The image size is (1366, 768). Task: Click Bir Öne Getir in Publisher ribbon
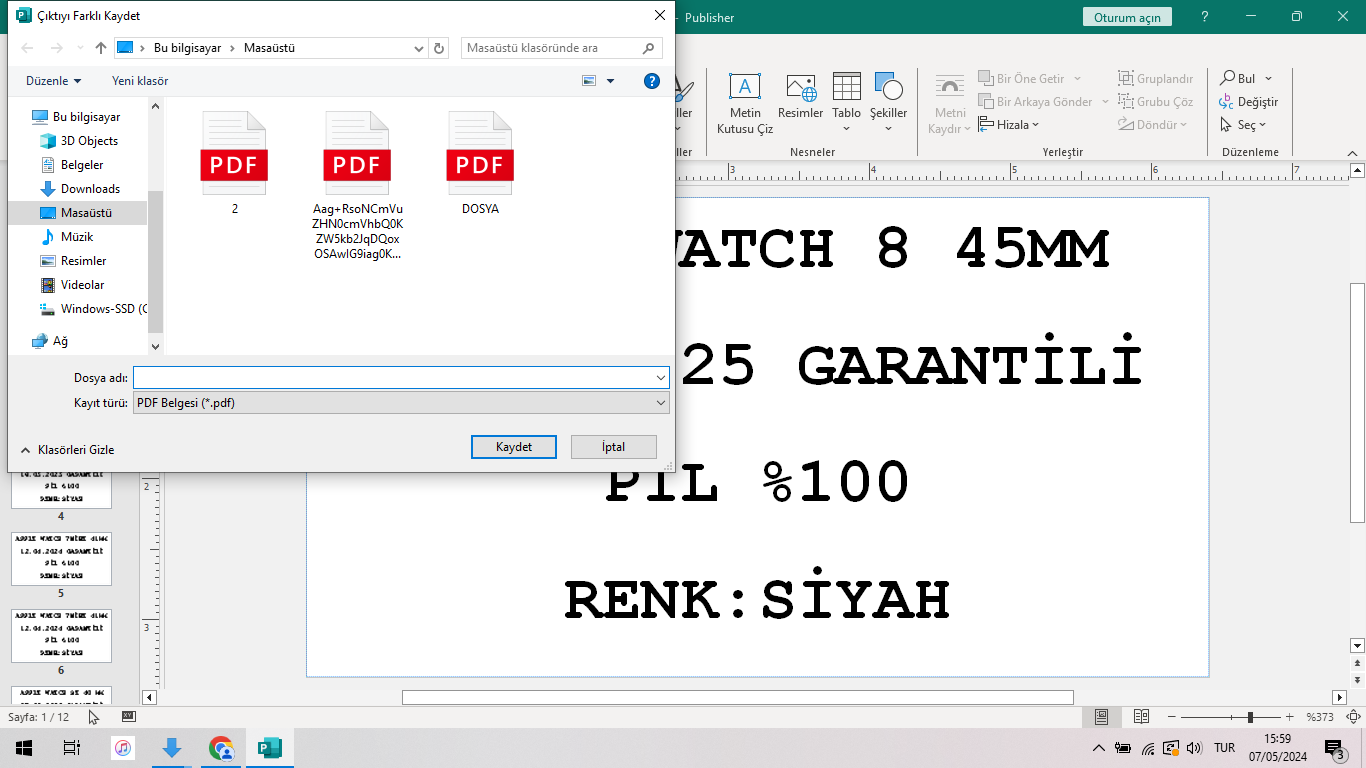[x=1023, y=79]
